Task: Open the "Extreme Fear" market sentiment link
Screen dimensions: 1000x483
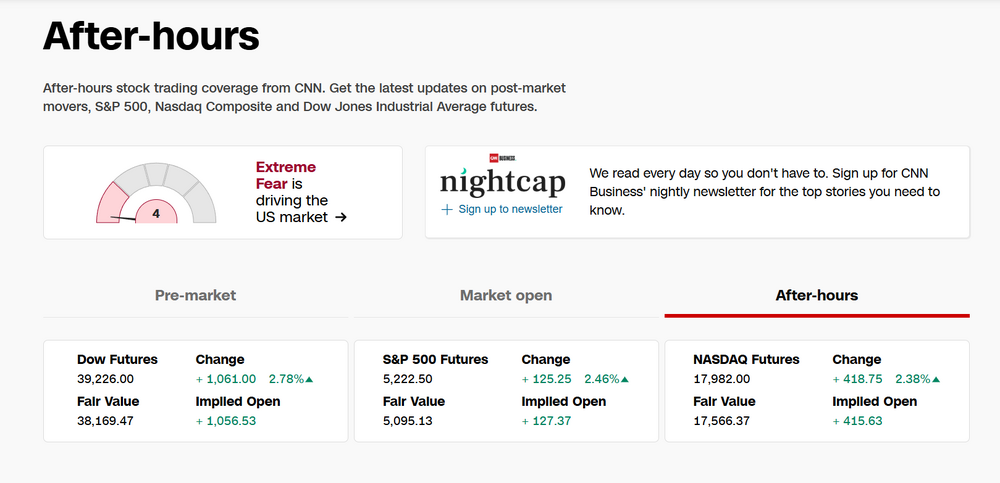Action: (x=286, y=175)
